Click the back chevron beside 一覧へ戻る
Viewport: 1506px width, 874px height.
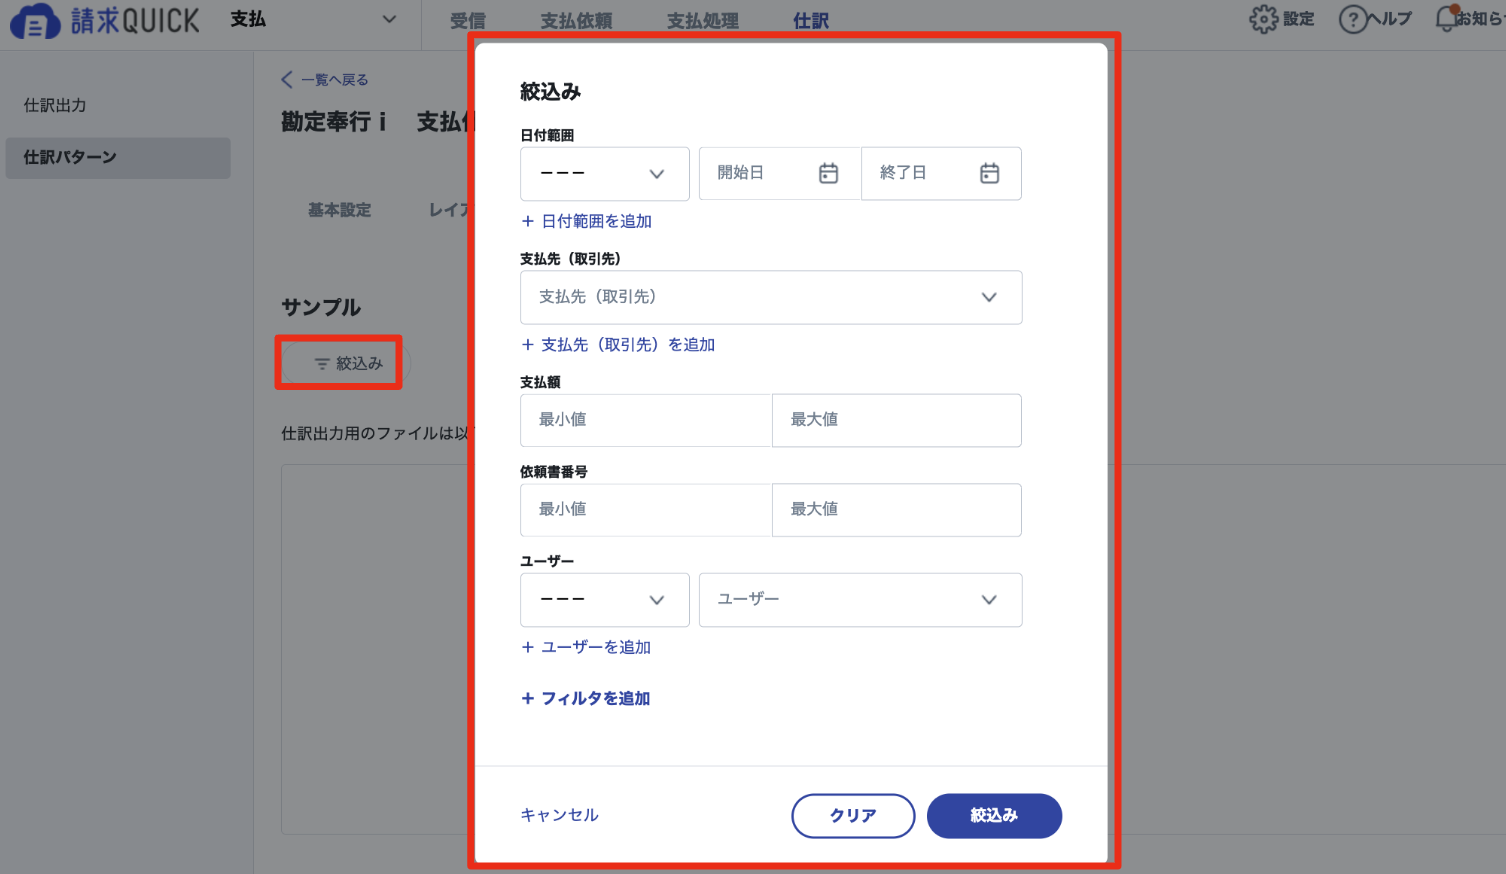tap(287, 80)
